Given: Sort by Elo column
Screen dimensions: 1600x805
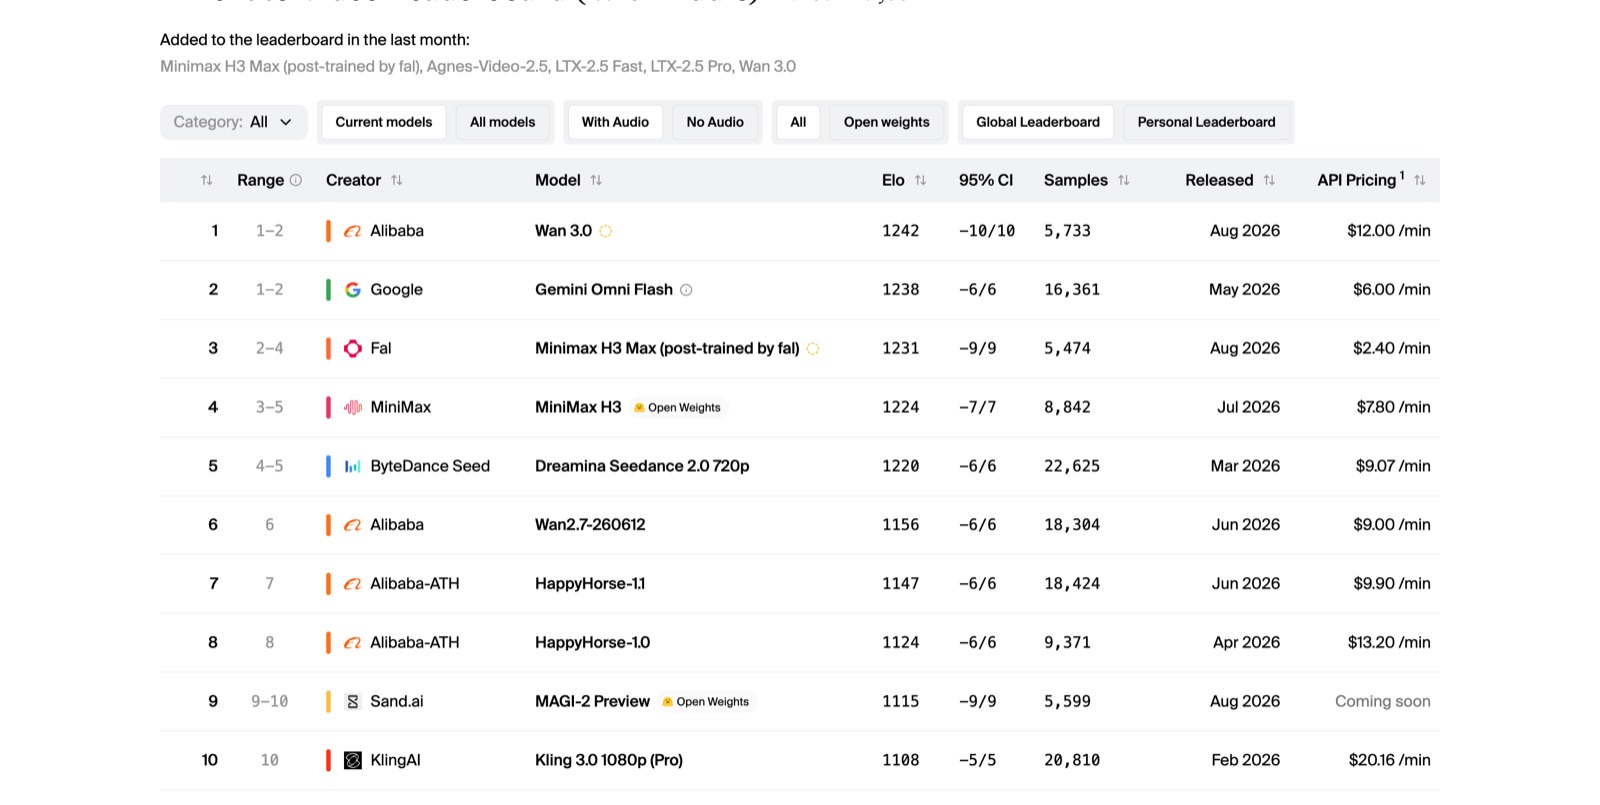Looking at the screenshot, I should [x=920, y=180].
